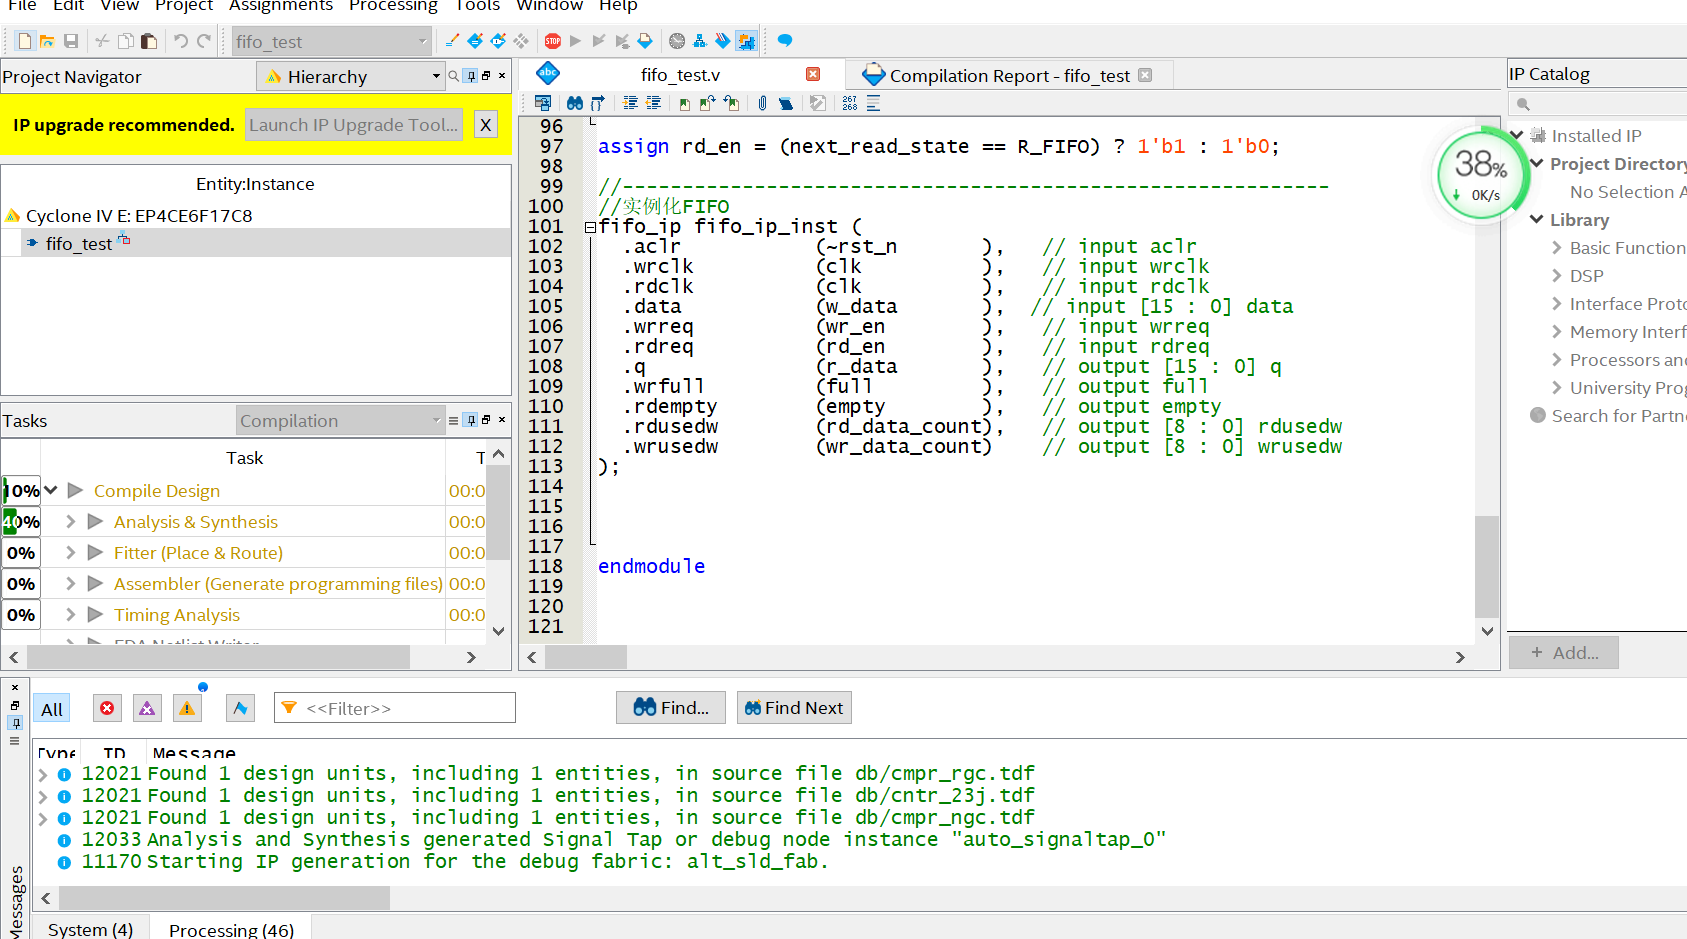
Task: Open the Timing Analyzer clock icon
Action: (x=677, y=41)
